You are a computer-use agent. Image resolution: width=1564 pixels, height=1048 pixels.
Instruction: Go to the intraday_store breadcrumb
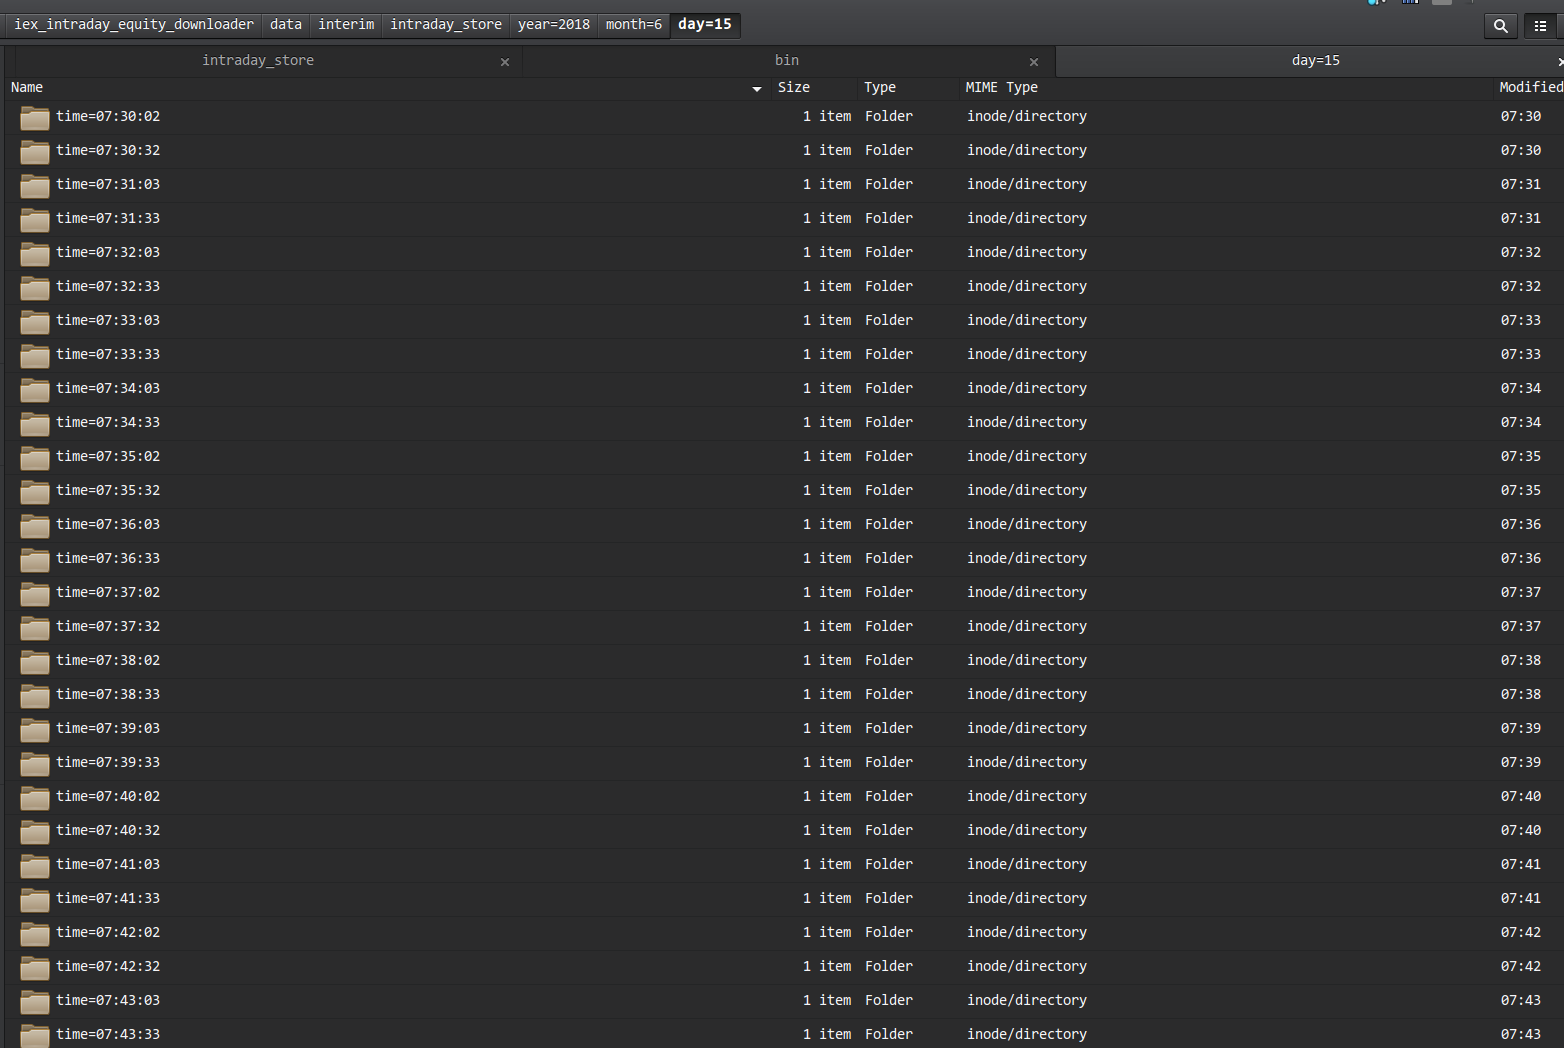(x=446, y=24)
